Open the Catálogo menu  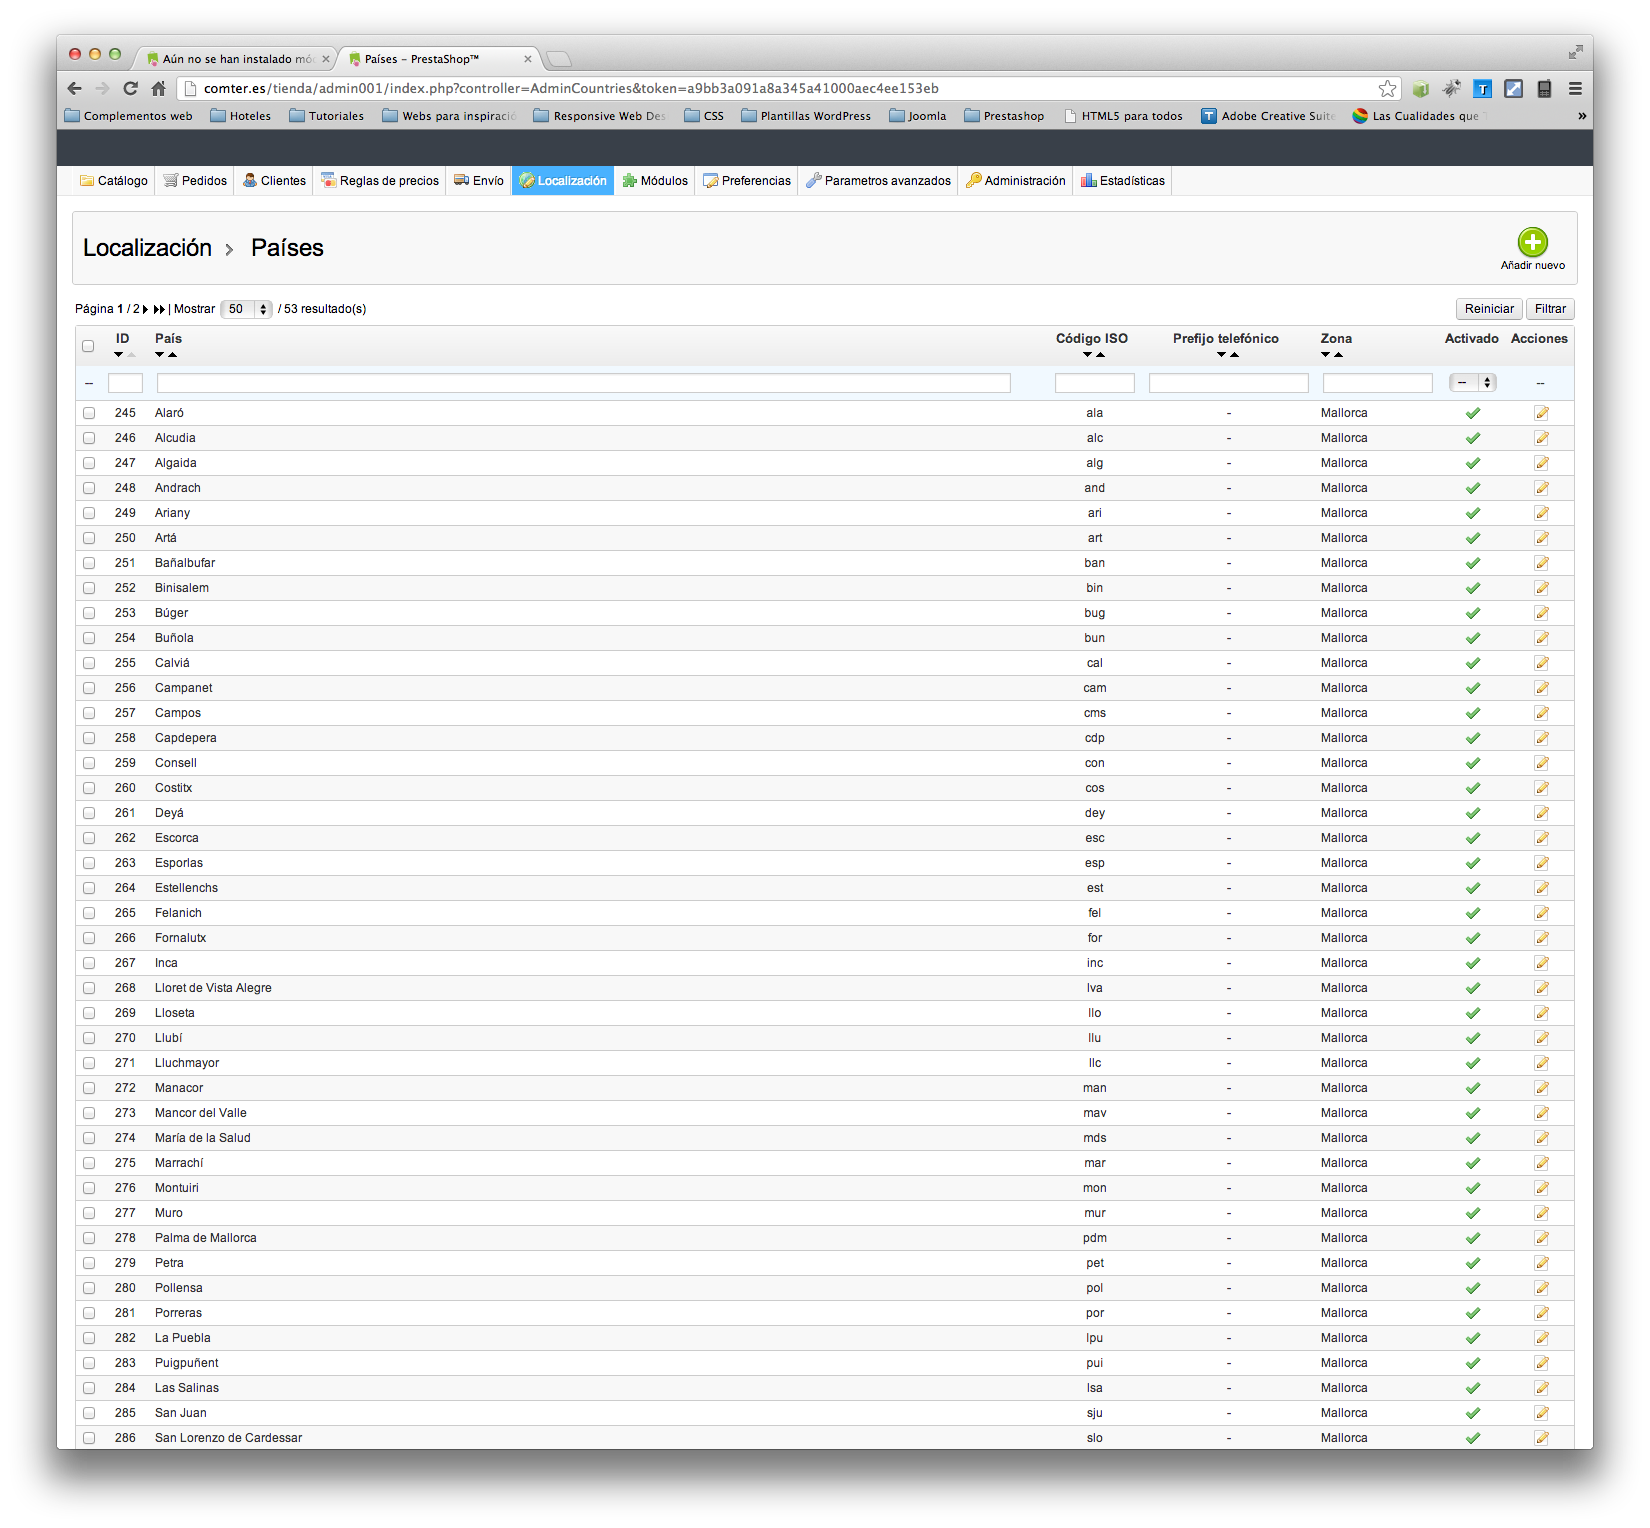coord(113,181)
